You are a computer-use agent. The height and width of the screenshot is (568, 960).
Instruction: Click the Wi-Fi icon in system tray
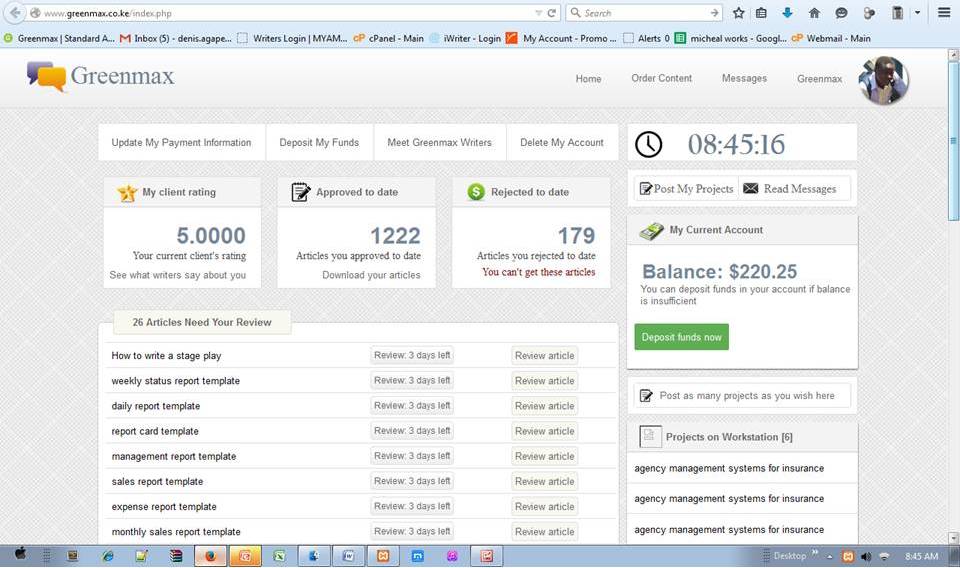click(x=884, y=556)
